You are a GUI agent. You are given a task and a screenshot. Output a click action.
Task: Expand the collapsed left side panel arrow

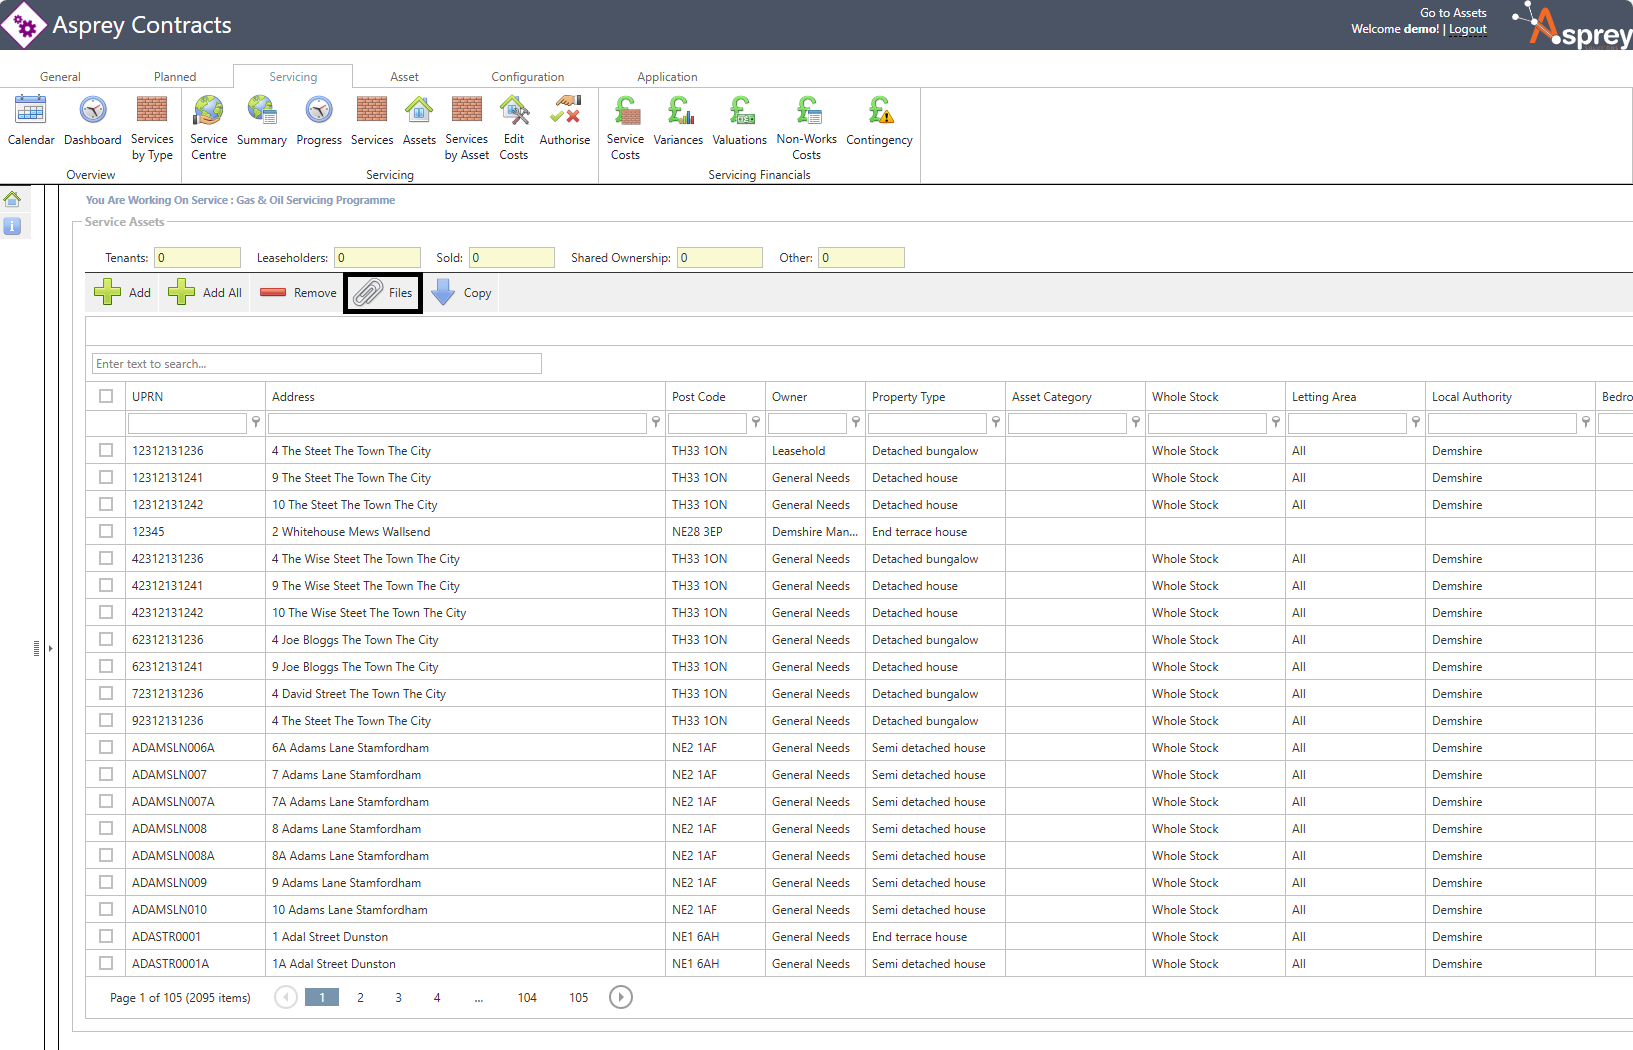(x=50, y=648)
